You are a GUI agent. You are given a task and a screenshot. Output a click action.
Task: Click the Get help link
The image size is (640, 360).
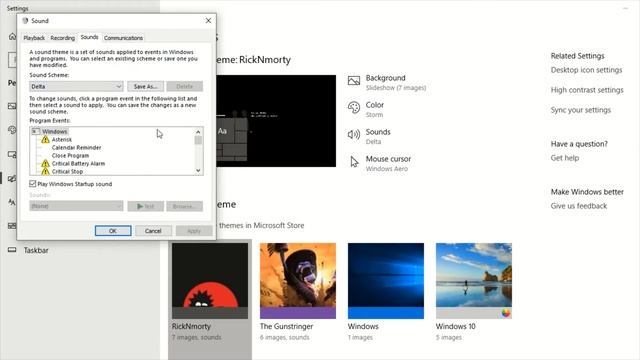point(564,158)
